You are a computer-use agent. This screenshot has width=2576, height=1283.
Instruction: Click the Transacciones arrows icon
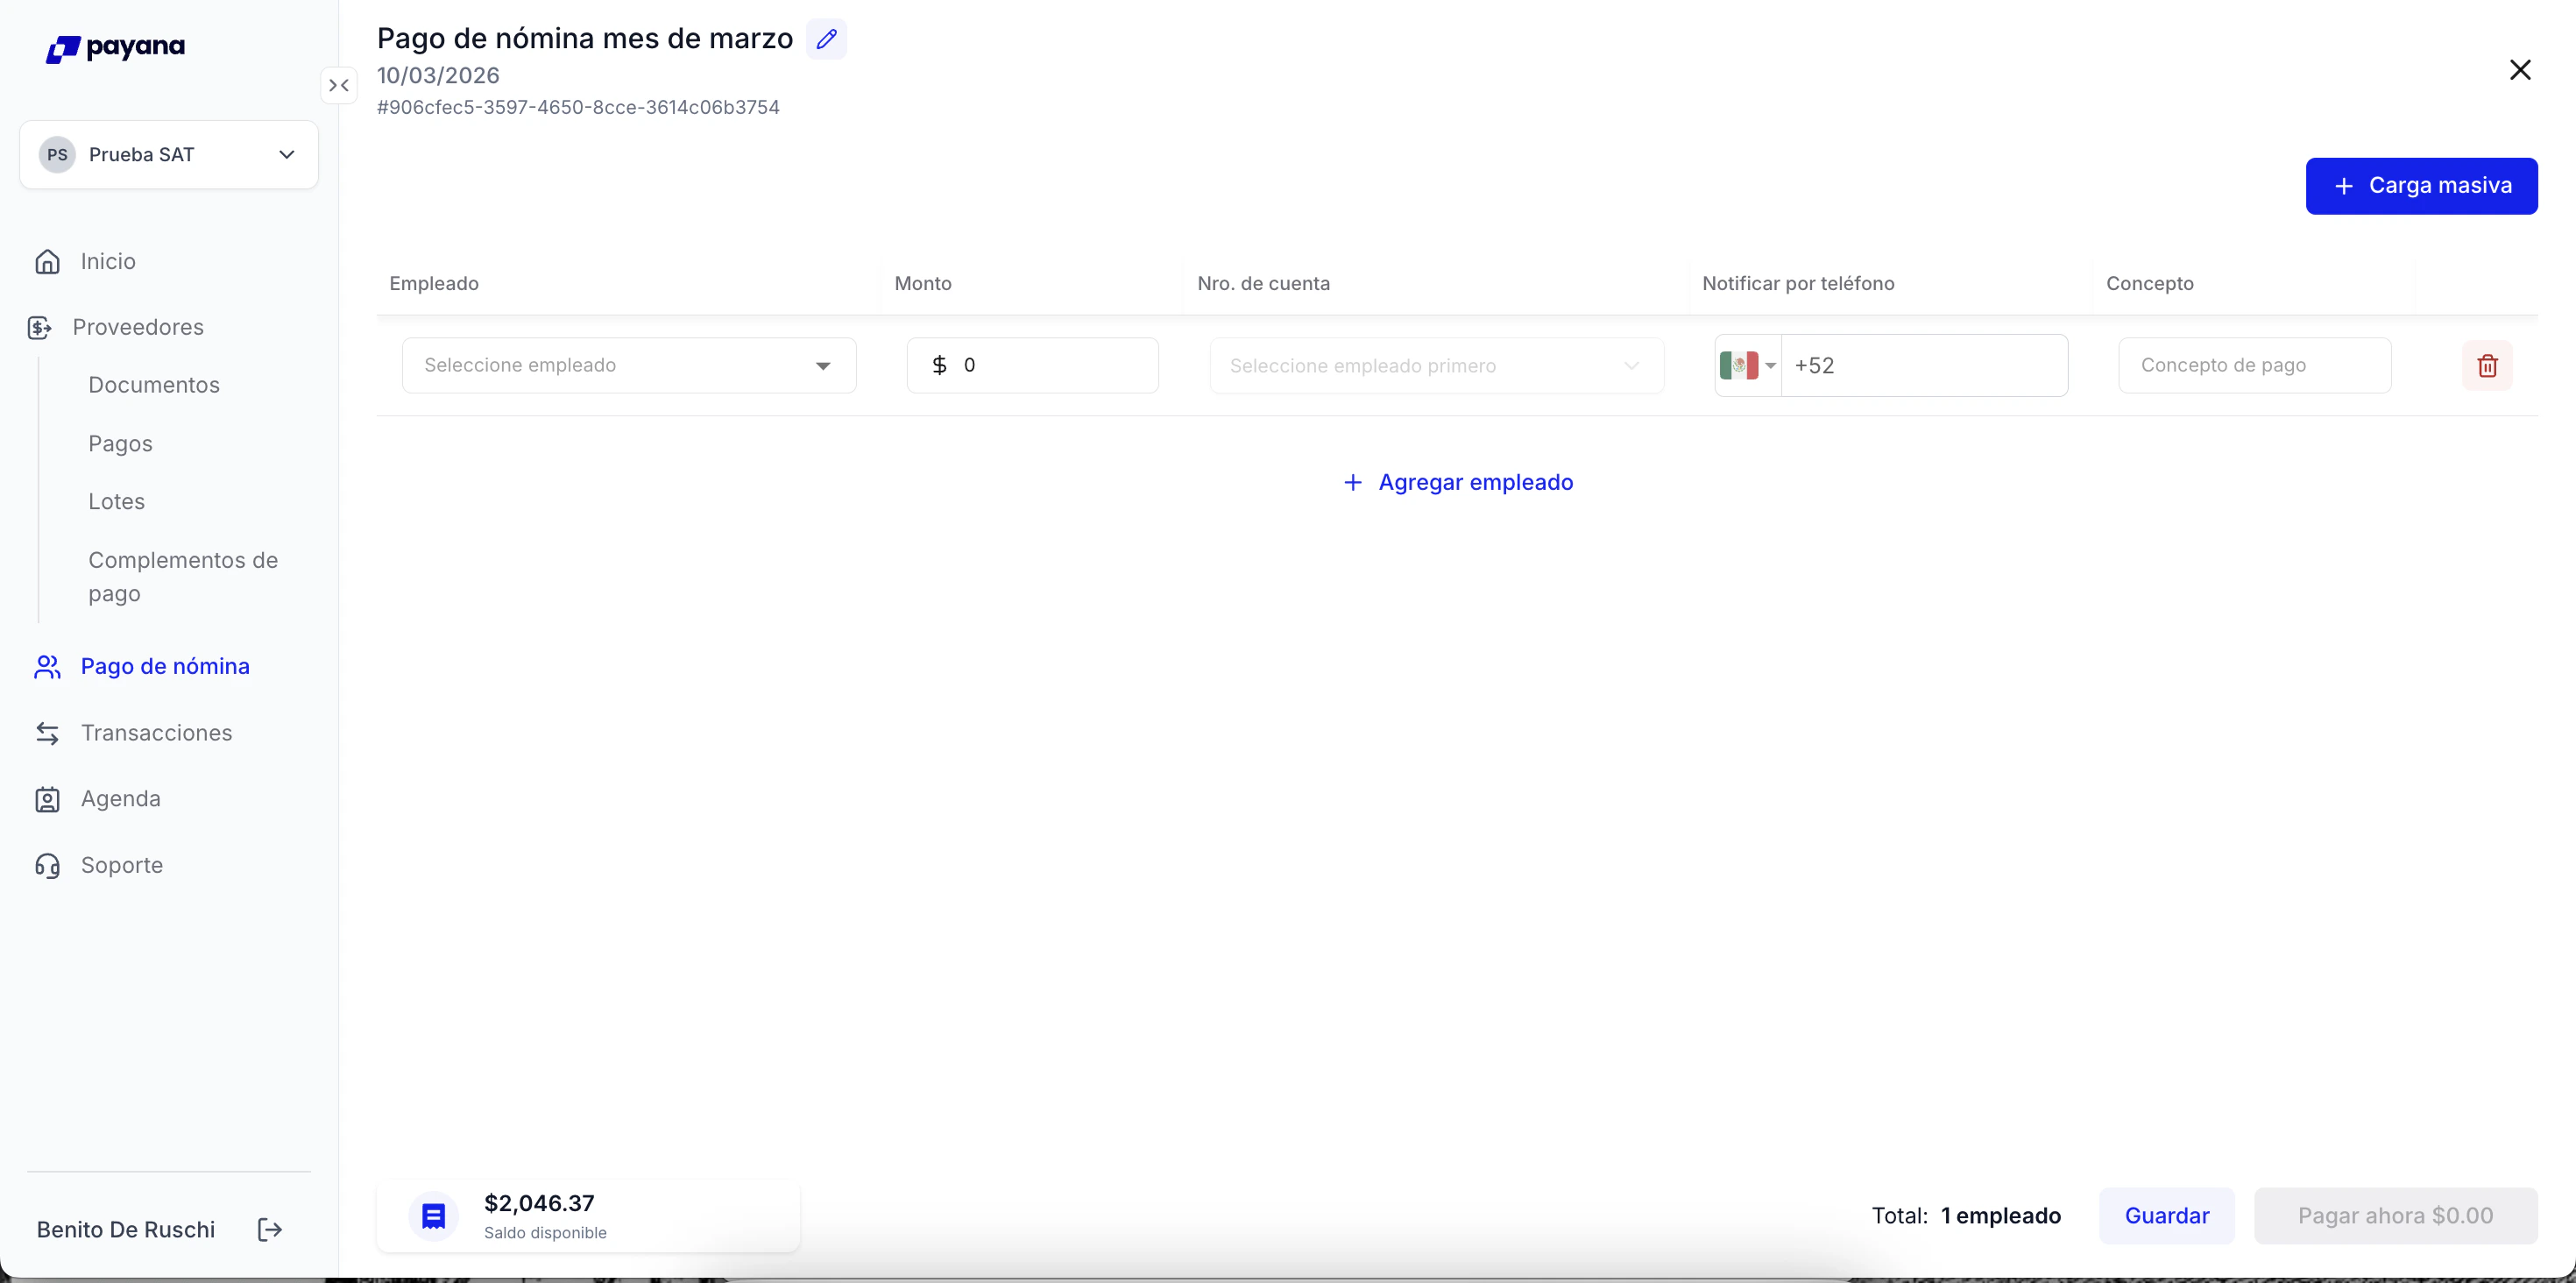point(47,733)
